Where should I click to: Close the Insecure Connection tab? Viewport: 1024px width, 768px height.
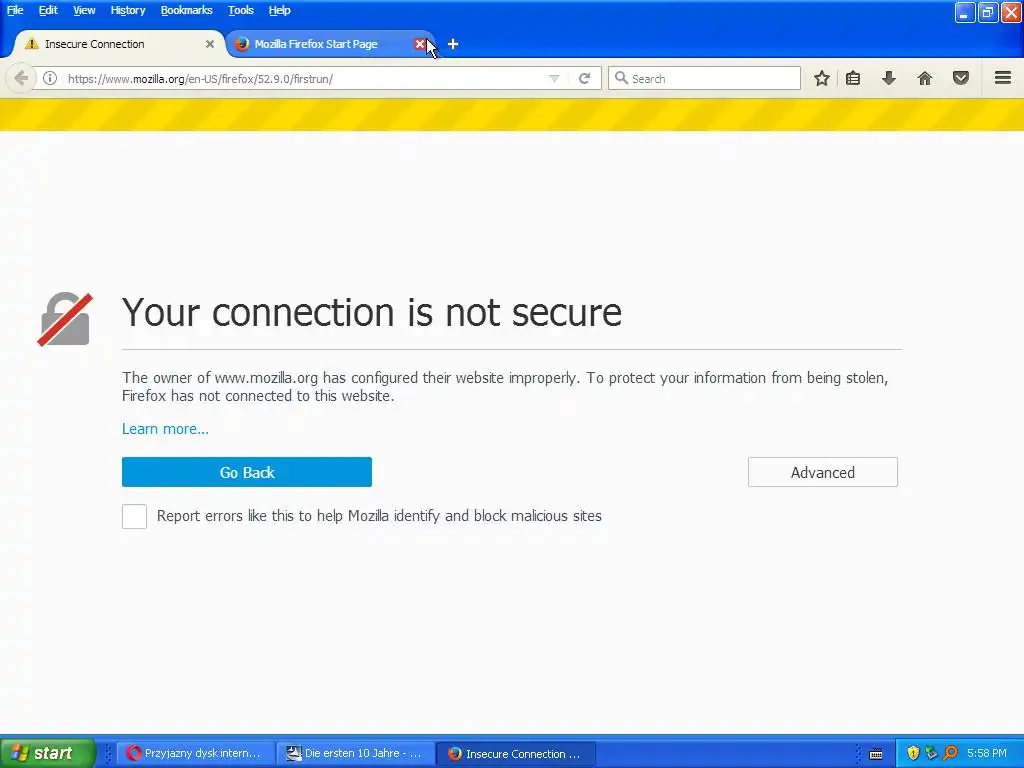coord(210,44)
